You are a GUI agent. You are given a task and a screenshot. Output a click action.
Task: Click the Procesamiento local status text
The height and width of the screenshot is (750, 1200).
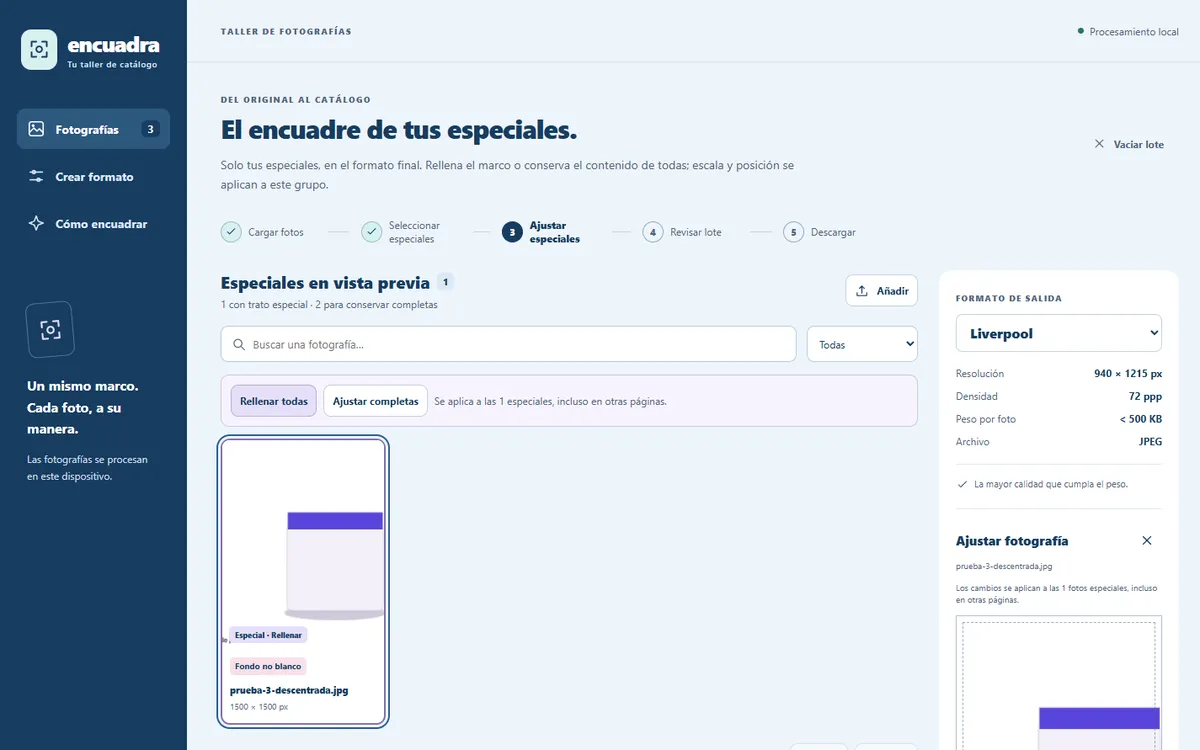(1134, 32)
